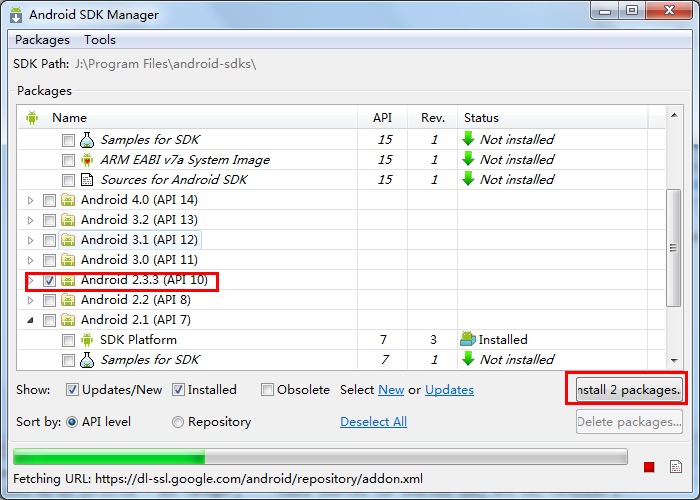
Task: Expand the Android 3.0 (API 11) node
Action: click(30, 260)
